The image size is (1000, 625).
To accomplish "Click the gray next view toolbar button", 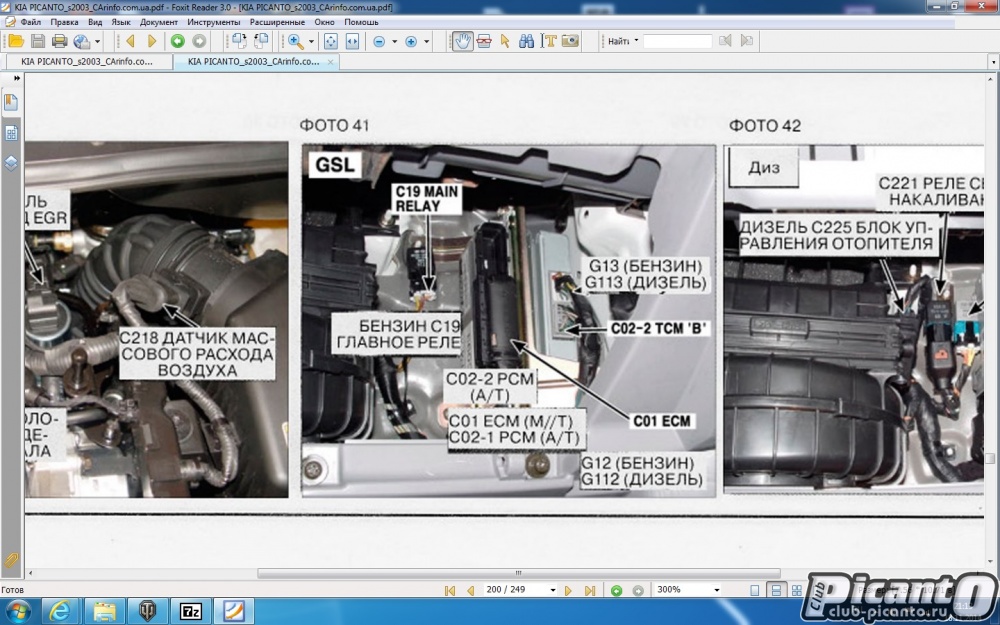I will point(199,41).
